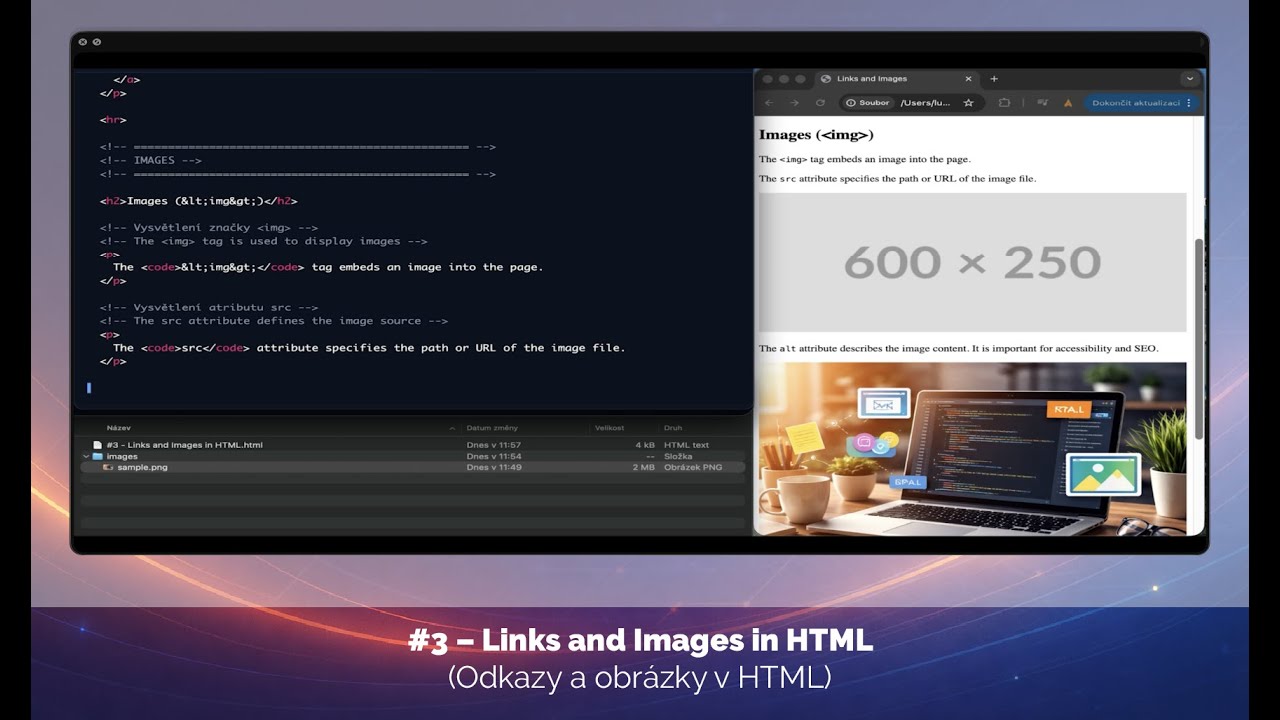This screenshot has height=720, width=1280.
Task: Click the Dokončit aktualizaci button
Action: pos(1136,103)
